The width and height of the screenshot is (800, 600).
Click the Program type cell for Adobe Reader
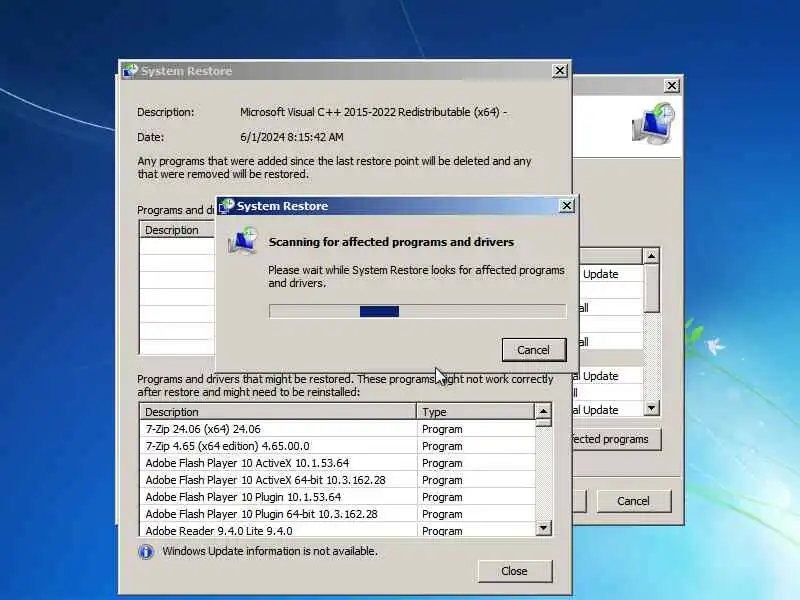(476, 530)
